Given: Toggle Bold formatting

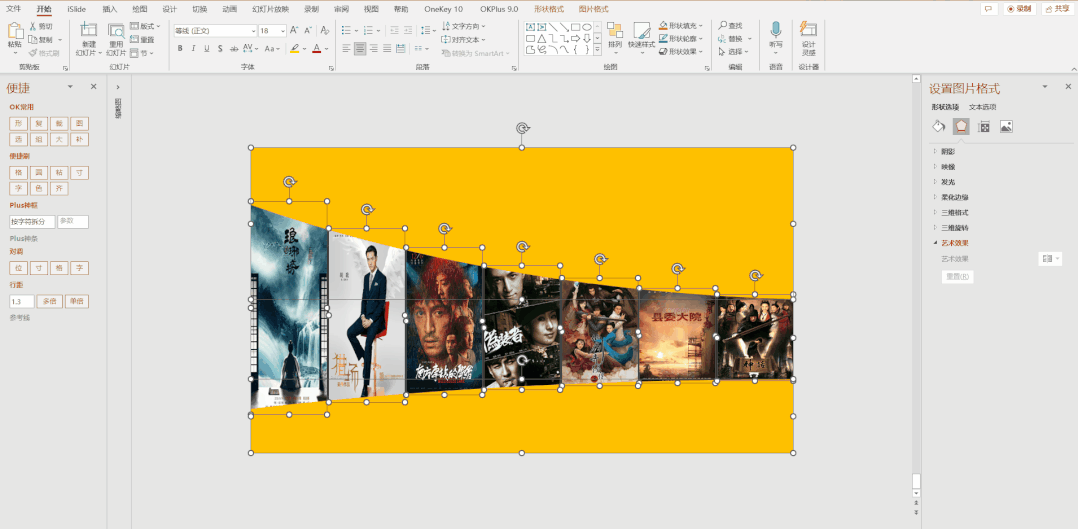Looking at the screenshot, I should point(180,49).
